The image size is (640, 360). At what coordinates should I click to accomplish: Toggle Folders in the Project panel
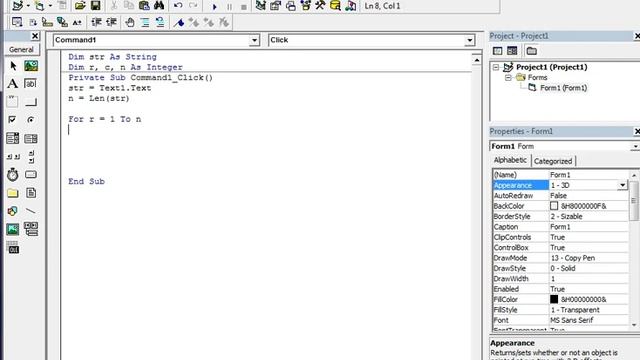click(x=531, y=51)
